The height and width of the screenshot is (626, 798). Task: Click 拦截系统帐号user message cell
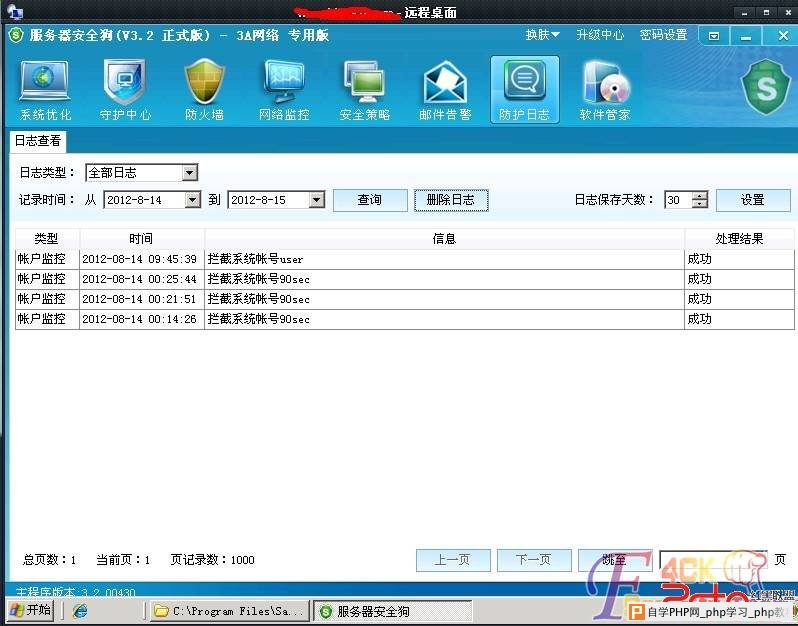coord(444,259)
